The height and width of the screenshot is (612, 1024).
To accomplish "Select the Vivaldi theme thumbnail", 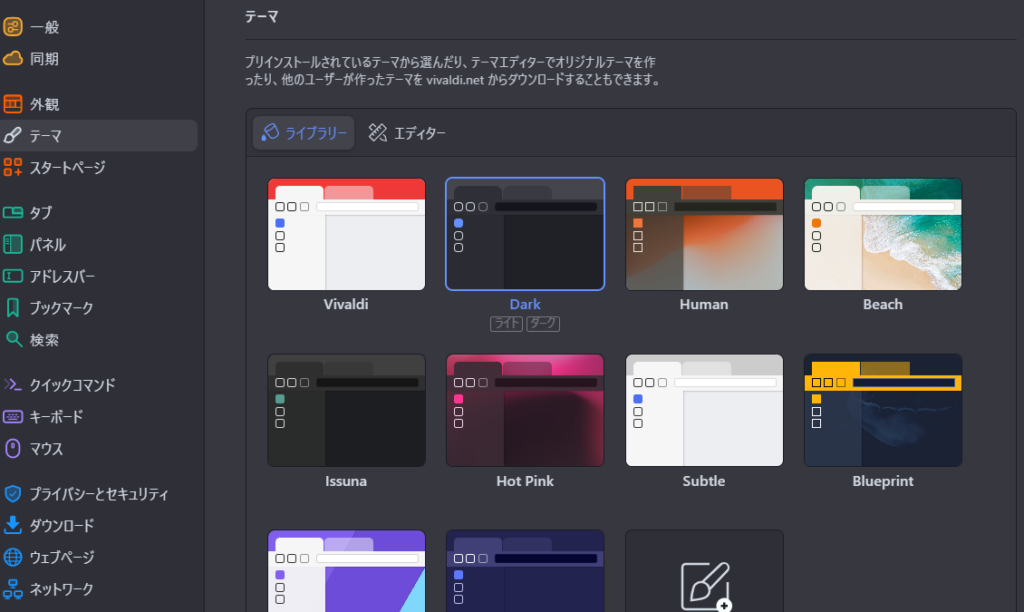I will (x=346, y=234).
